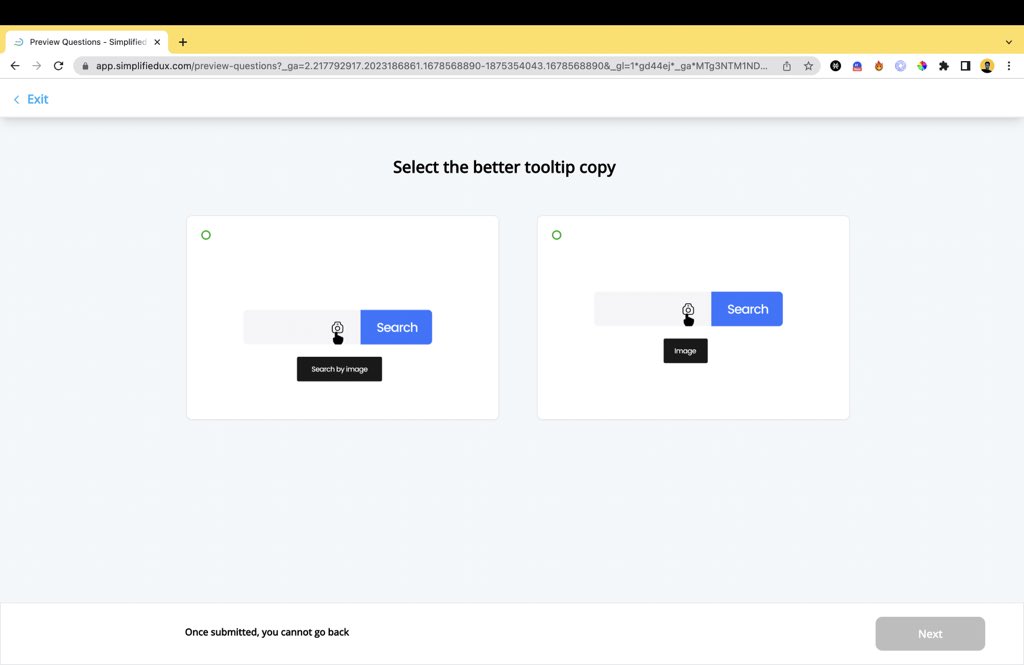Select the Preview Questions tab
This screenshot has width=1024, height=665.
87,42
